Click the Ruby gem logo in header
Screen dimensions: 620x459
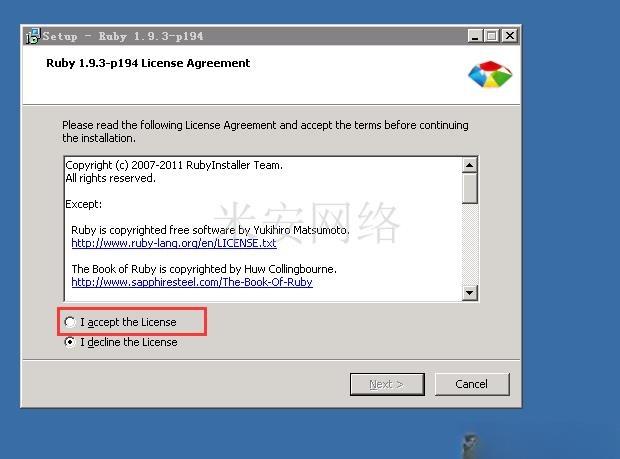coord(490,74)
